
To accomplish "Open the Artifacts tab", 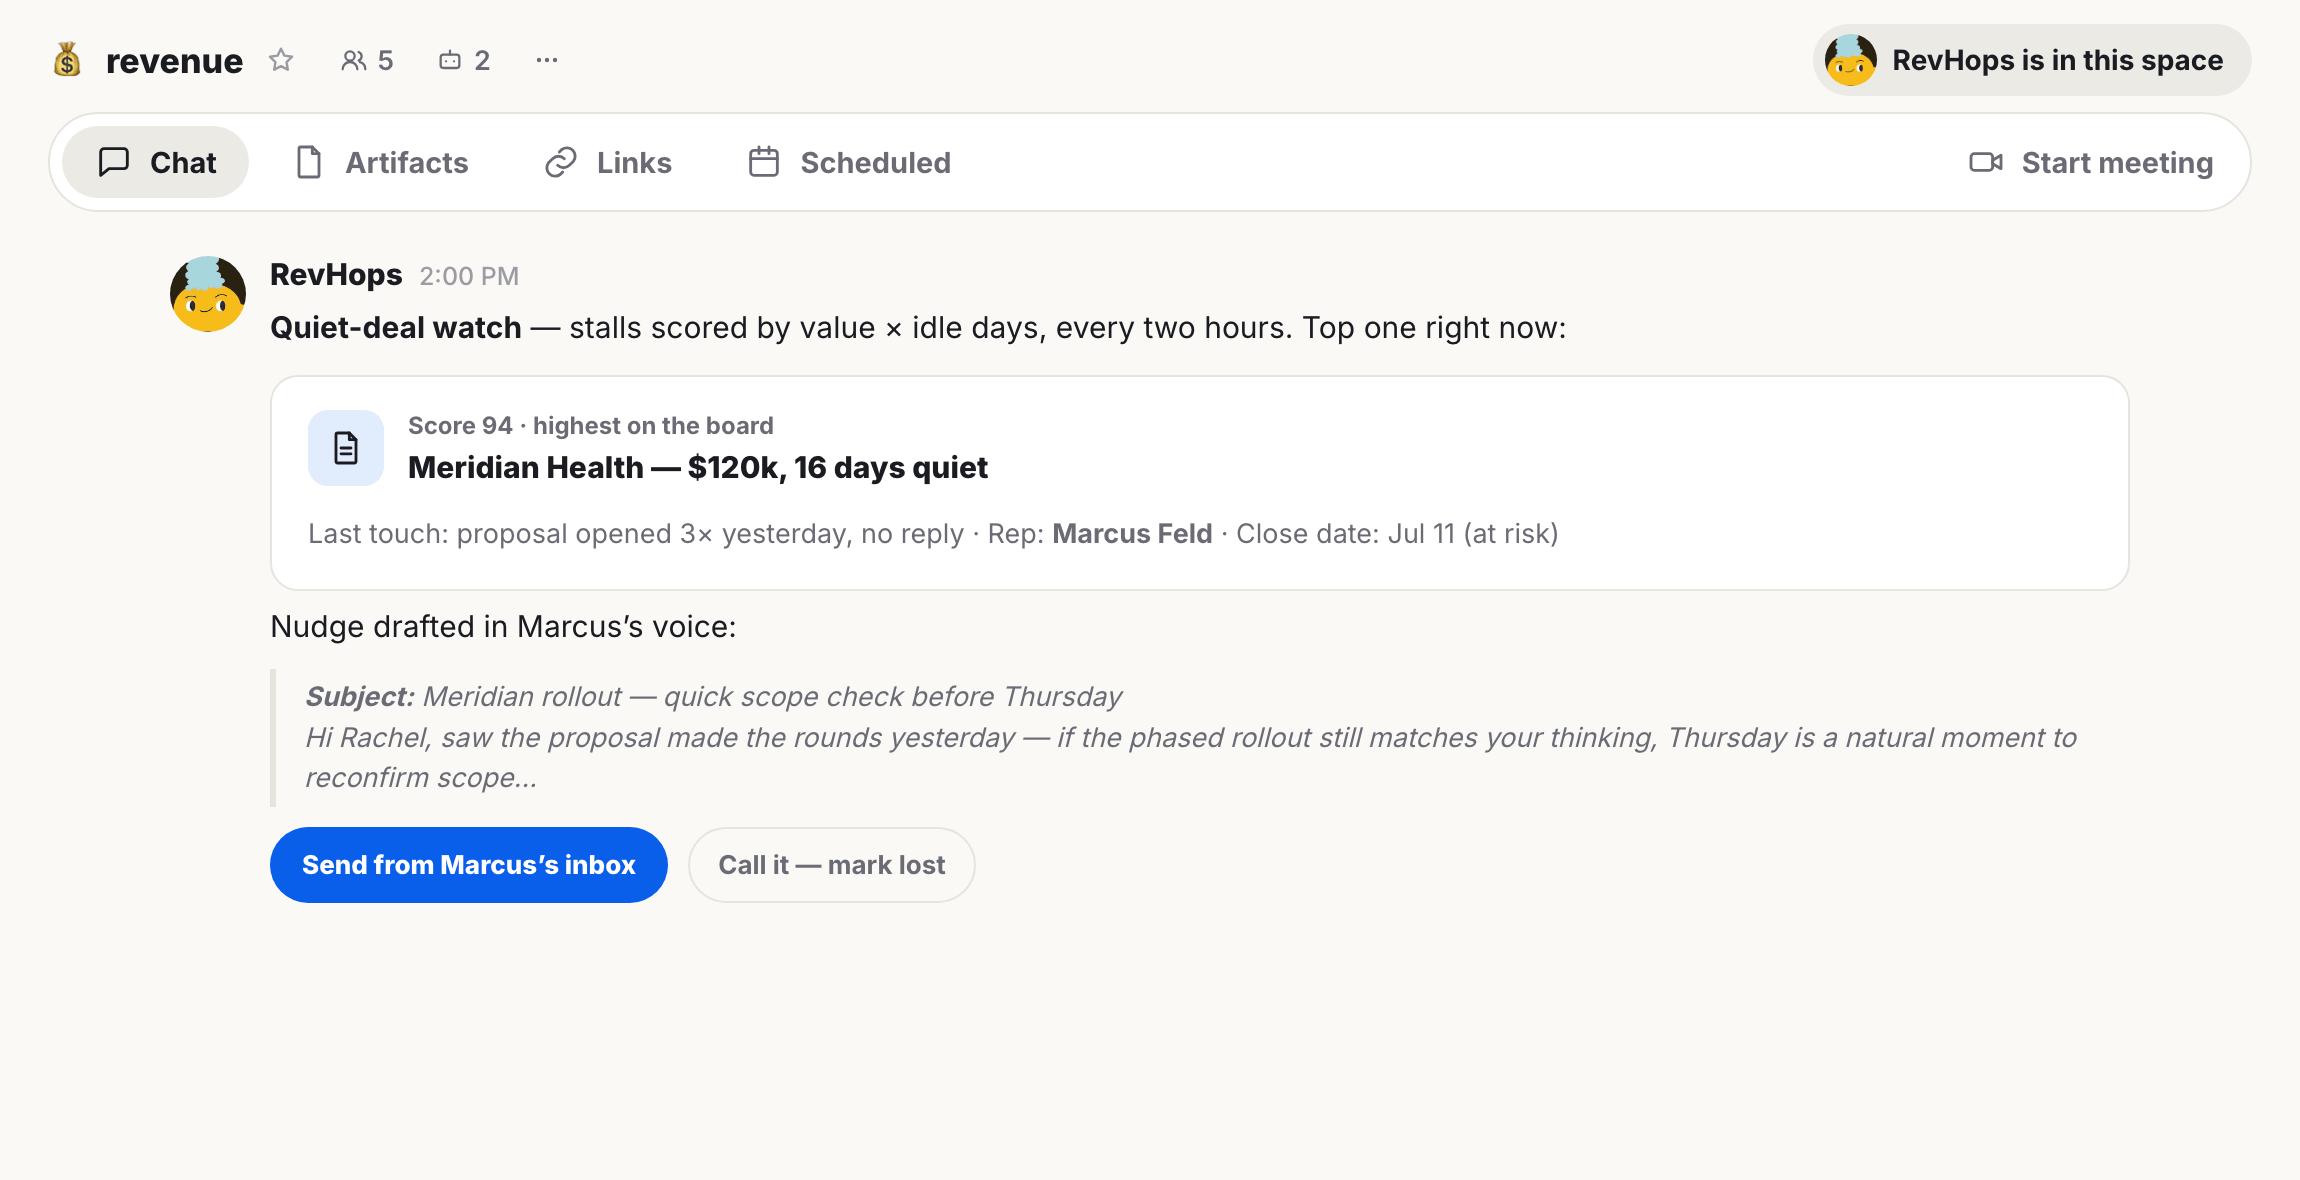I will pos(382,162).
